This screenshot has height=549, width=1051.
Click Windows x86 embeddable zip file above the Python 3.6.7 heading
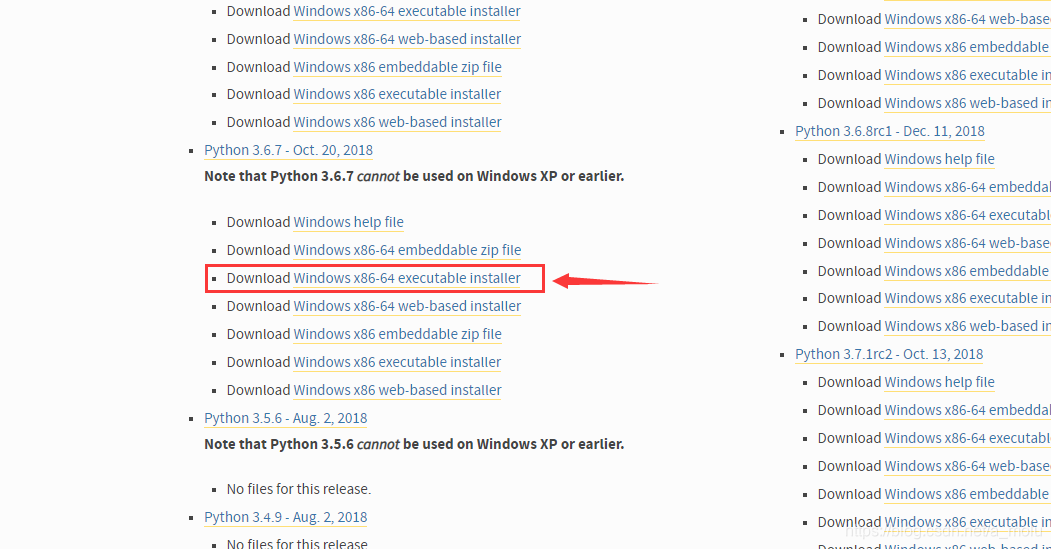(397, 67)
